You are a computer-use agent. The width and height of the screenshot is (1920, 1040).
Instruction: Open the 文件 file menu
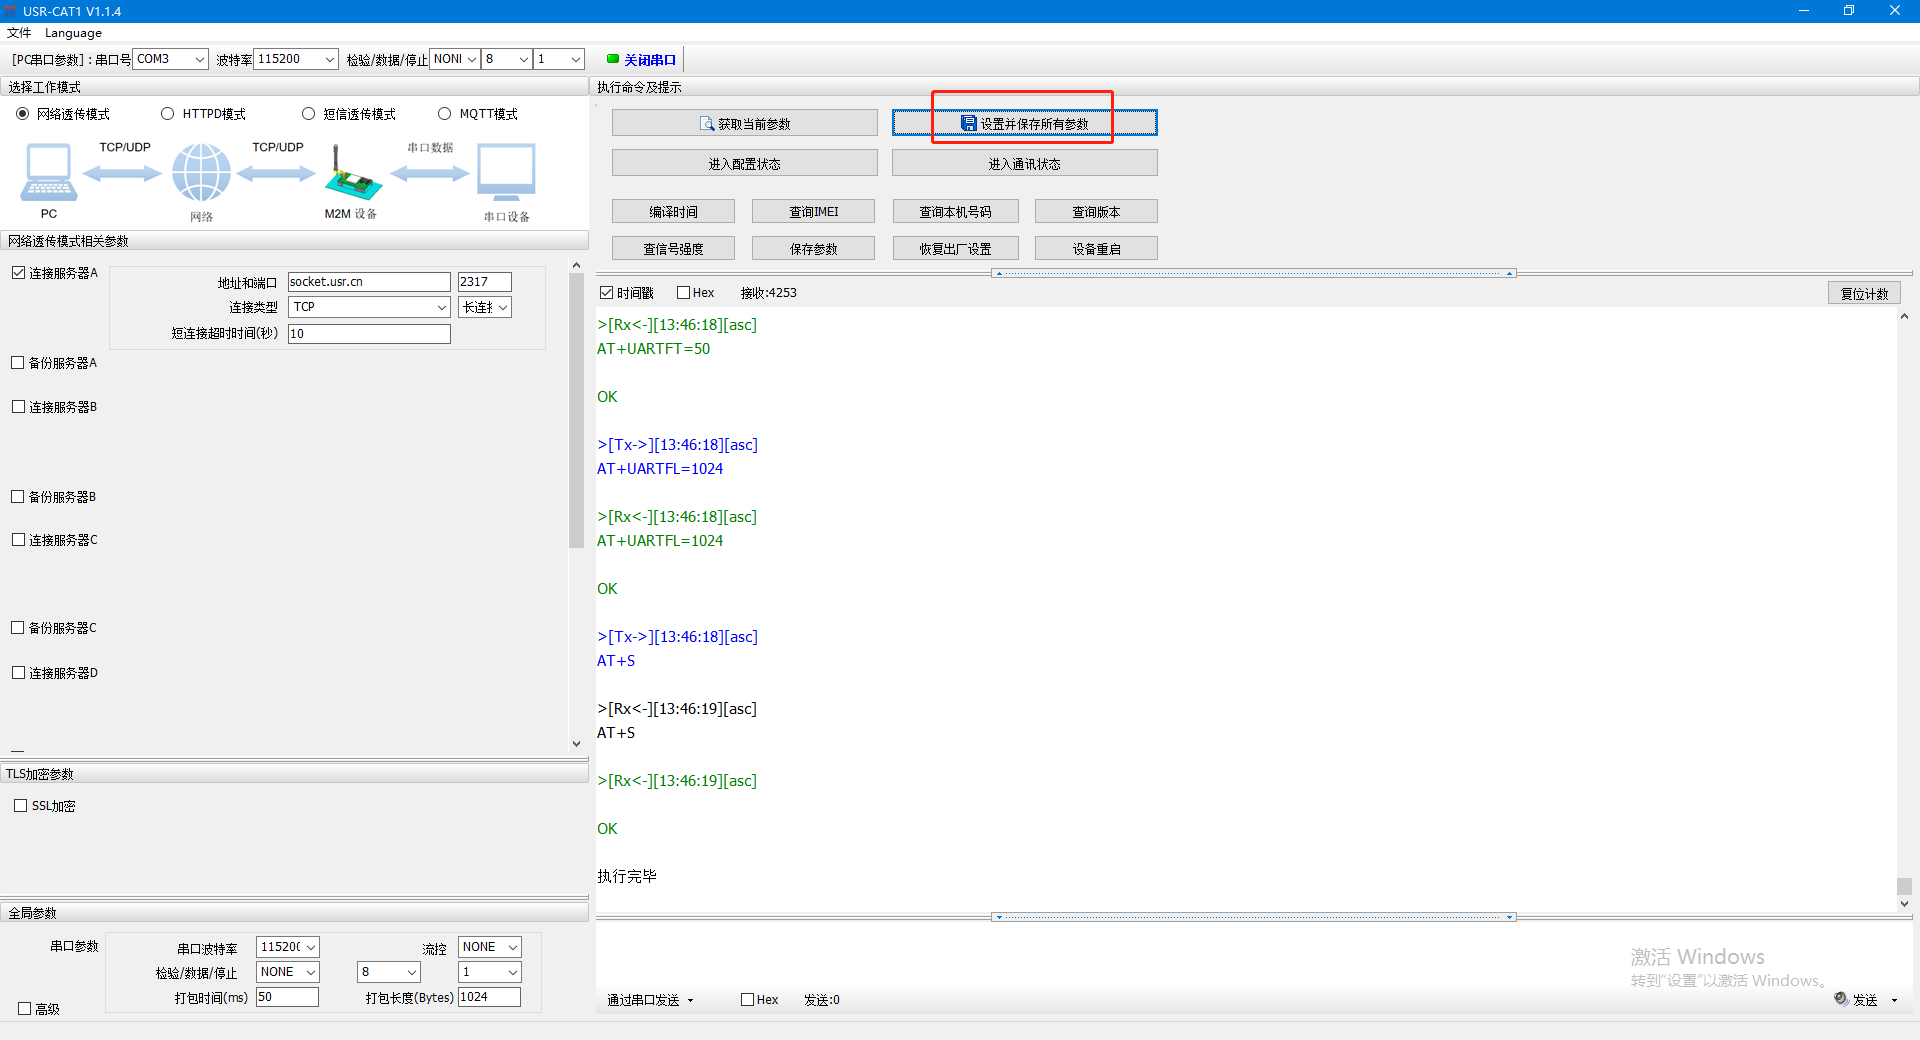19,33
